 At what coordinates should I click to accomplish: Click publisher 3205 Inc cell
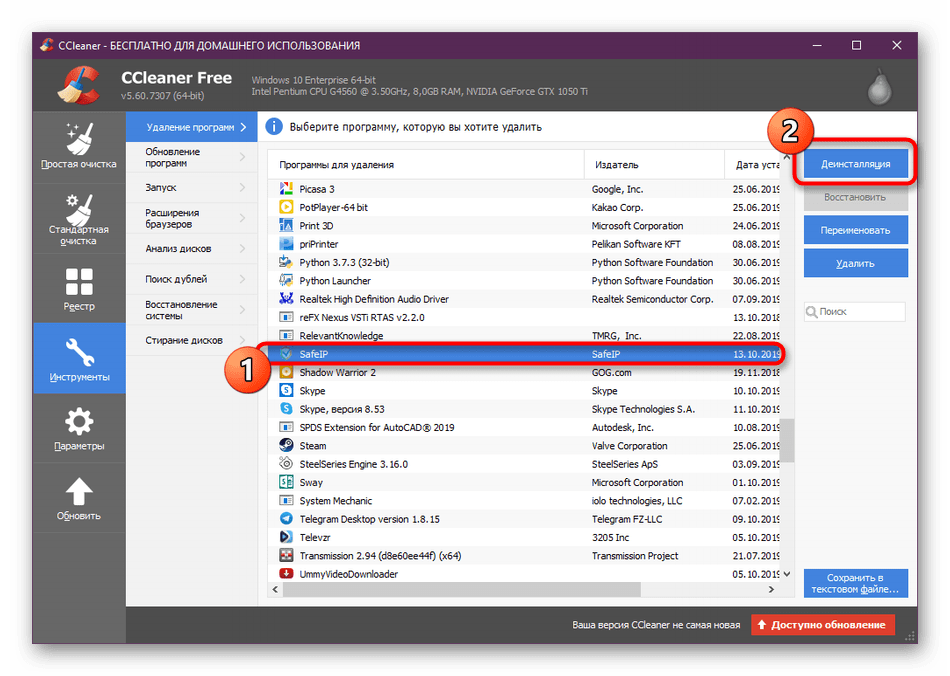point(611,537)
